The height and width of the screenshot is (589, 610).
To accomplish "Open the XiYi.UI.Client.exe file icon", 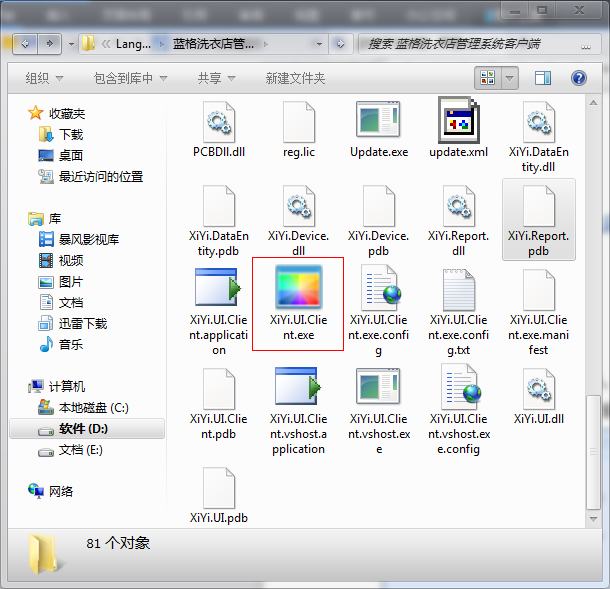I will click(298, 290).
